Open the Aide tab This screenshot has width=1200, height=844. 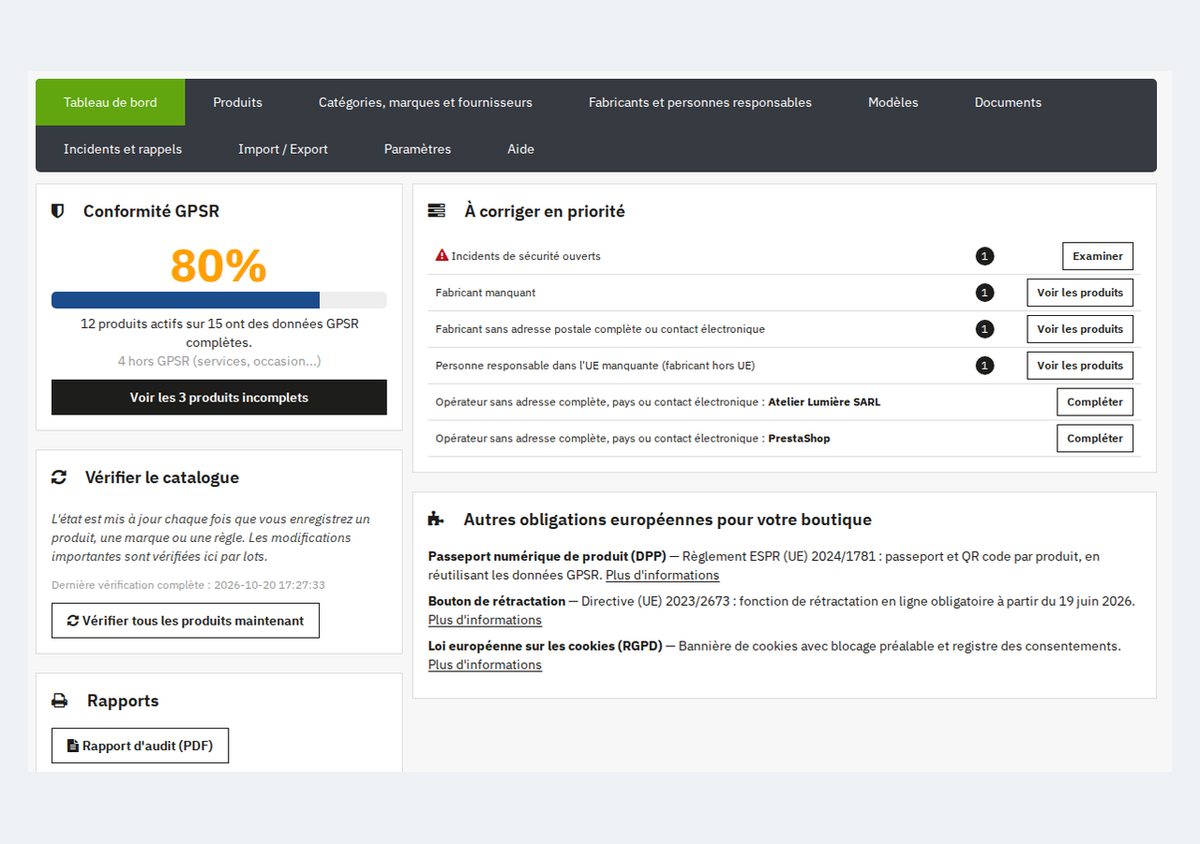coord(521,149)
